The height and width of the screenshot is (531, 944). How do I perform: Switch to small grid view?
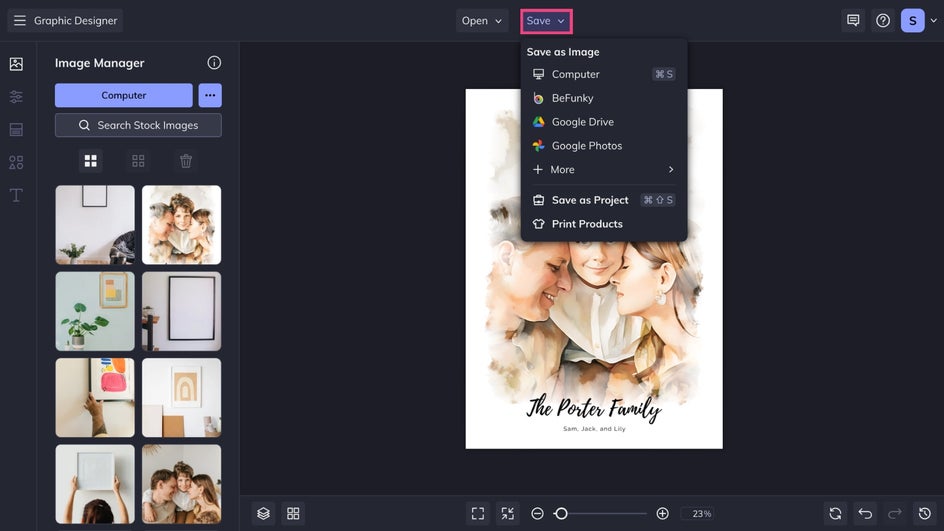[138, 161]
